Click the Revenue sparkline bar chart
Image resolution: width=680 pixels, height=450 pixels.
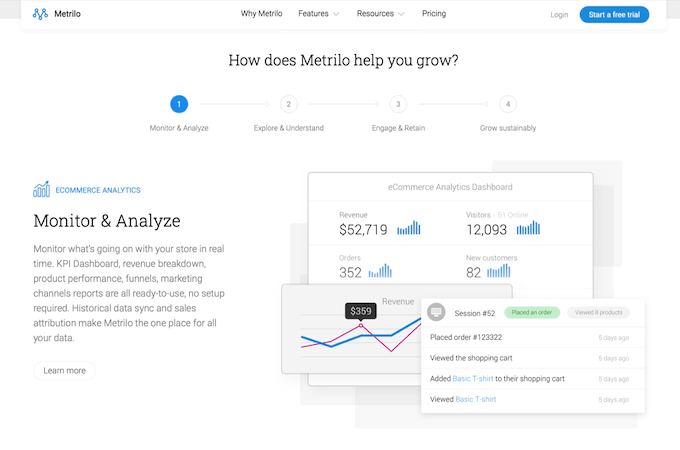coord(409,228)
